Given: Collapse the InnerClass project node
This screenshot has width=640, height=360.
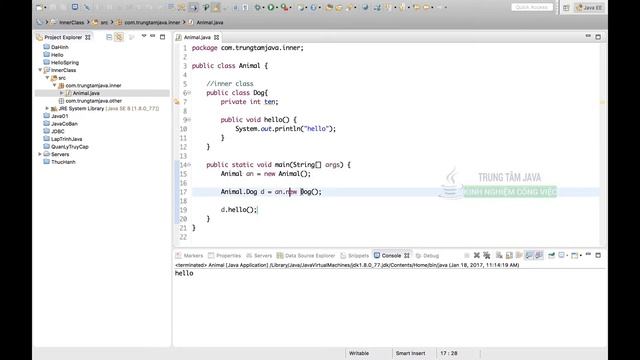Looking at the screenshot, I should point(40,70).
